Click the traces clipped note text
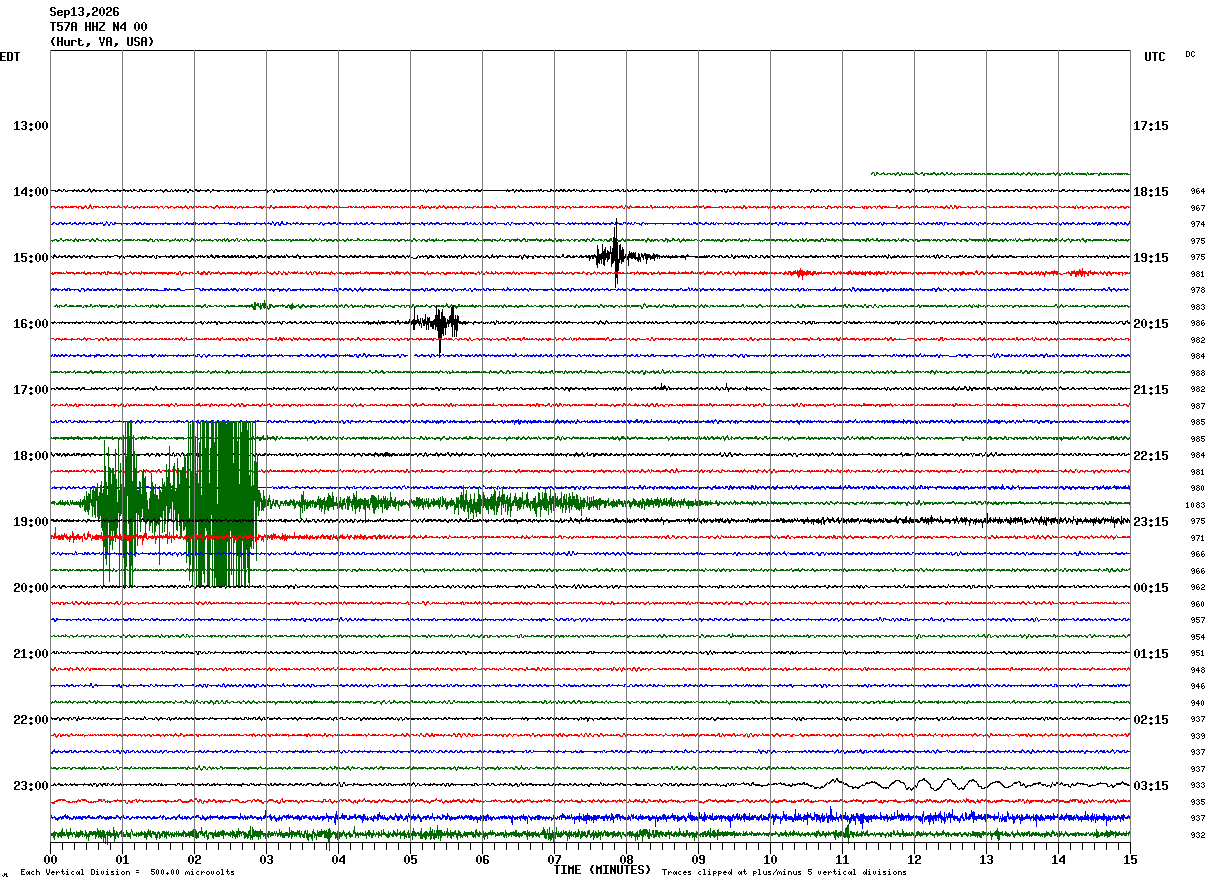The width and height of the screenshot is (1210, 886). point(784,872)
